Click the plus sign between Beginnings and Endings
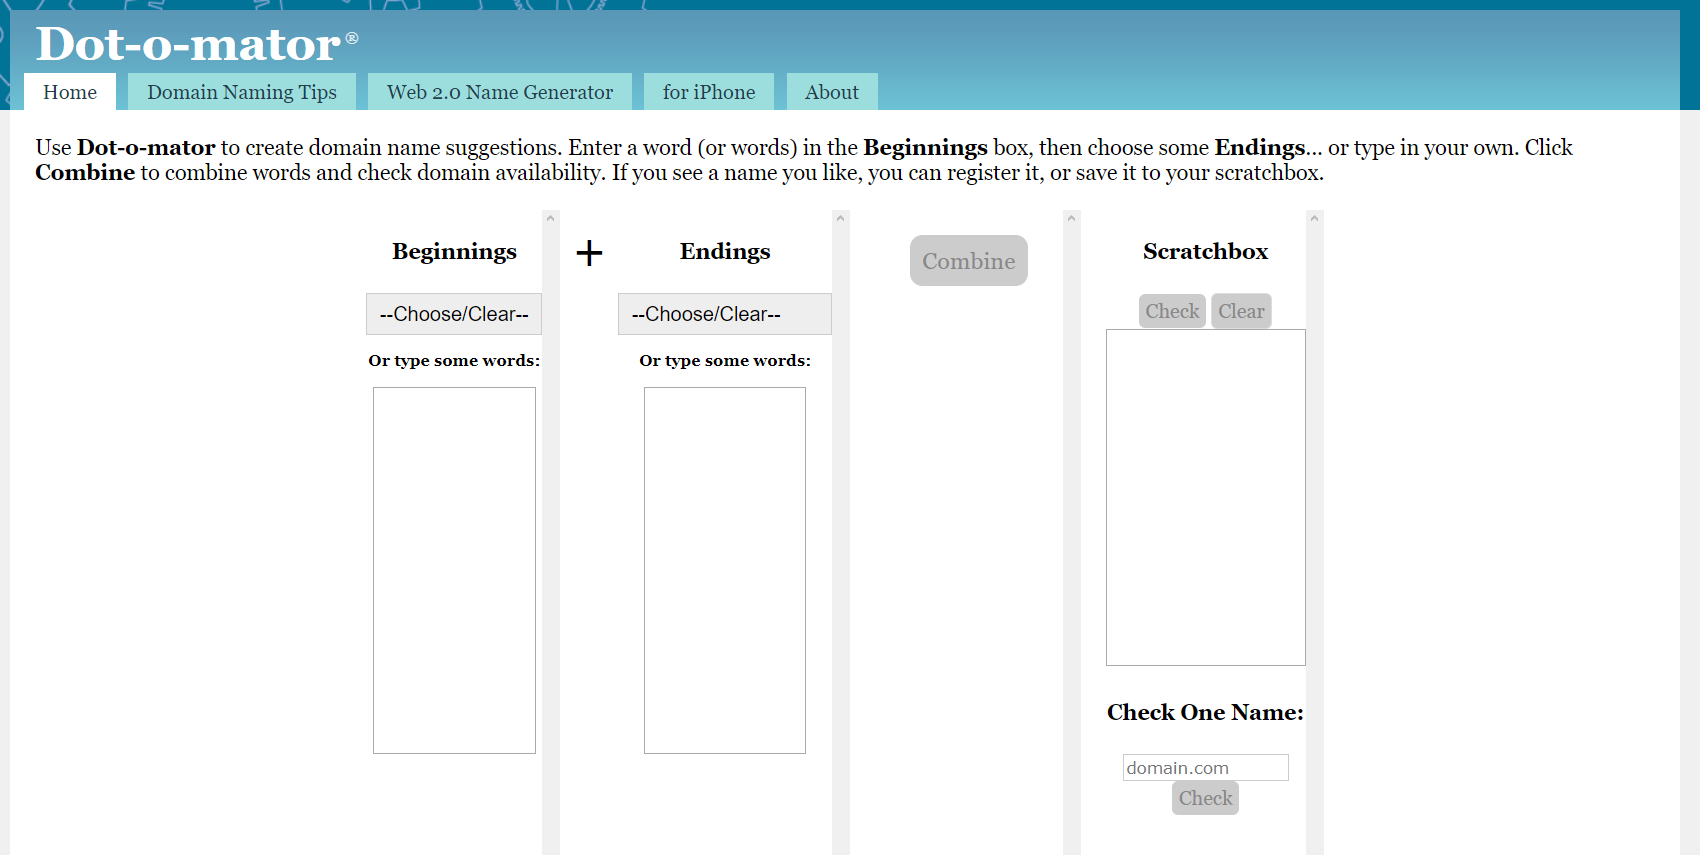The width and height of the screenshot is (1700, 855). click(589, 253)
